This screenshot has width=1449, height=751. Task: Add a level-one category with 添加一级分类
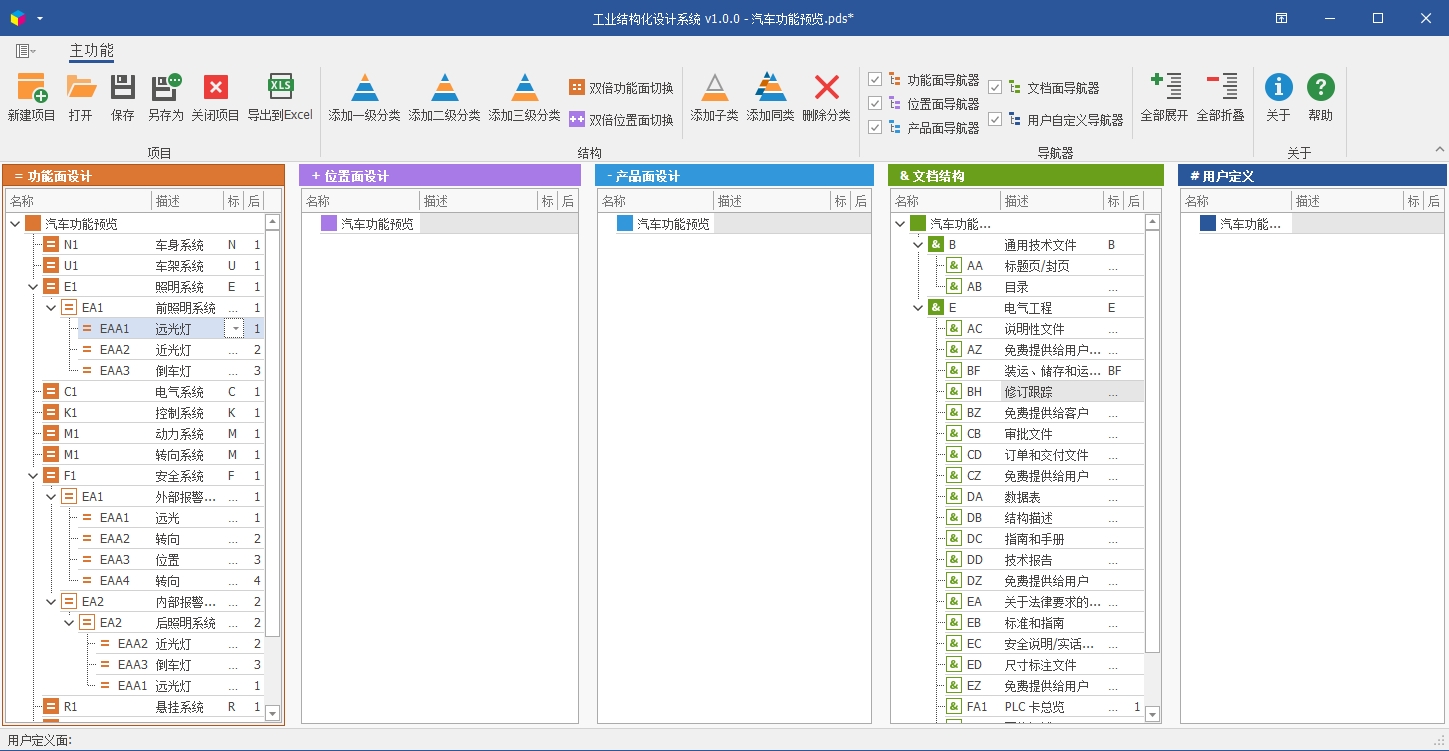click(364, 89)
